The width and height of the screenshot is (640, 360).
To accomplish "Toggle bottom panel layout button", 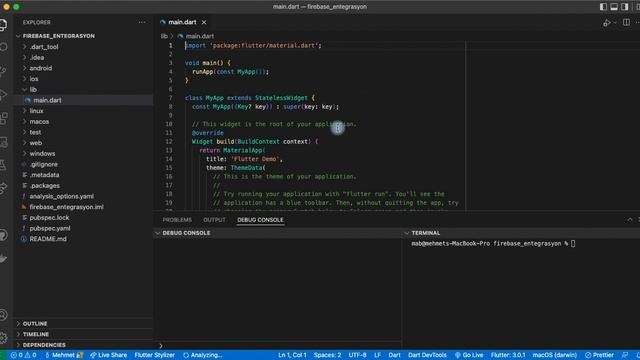I will (614, 7).
